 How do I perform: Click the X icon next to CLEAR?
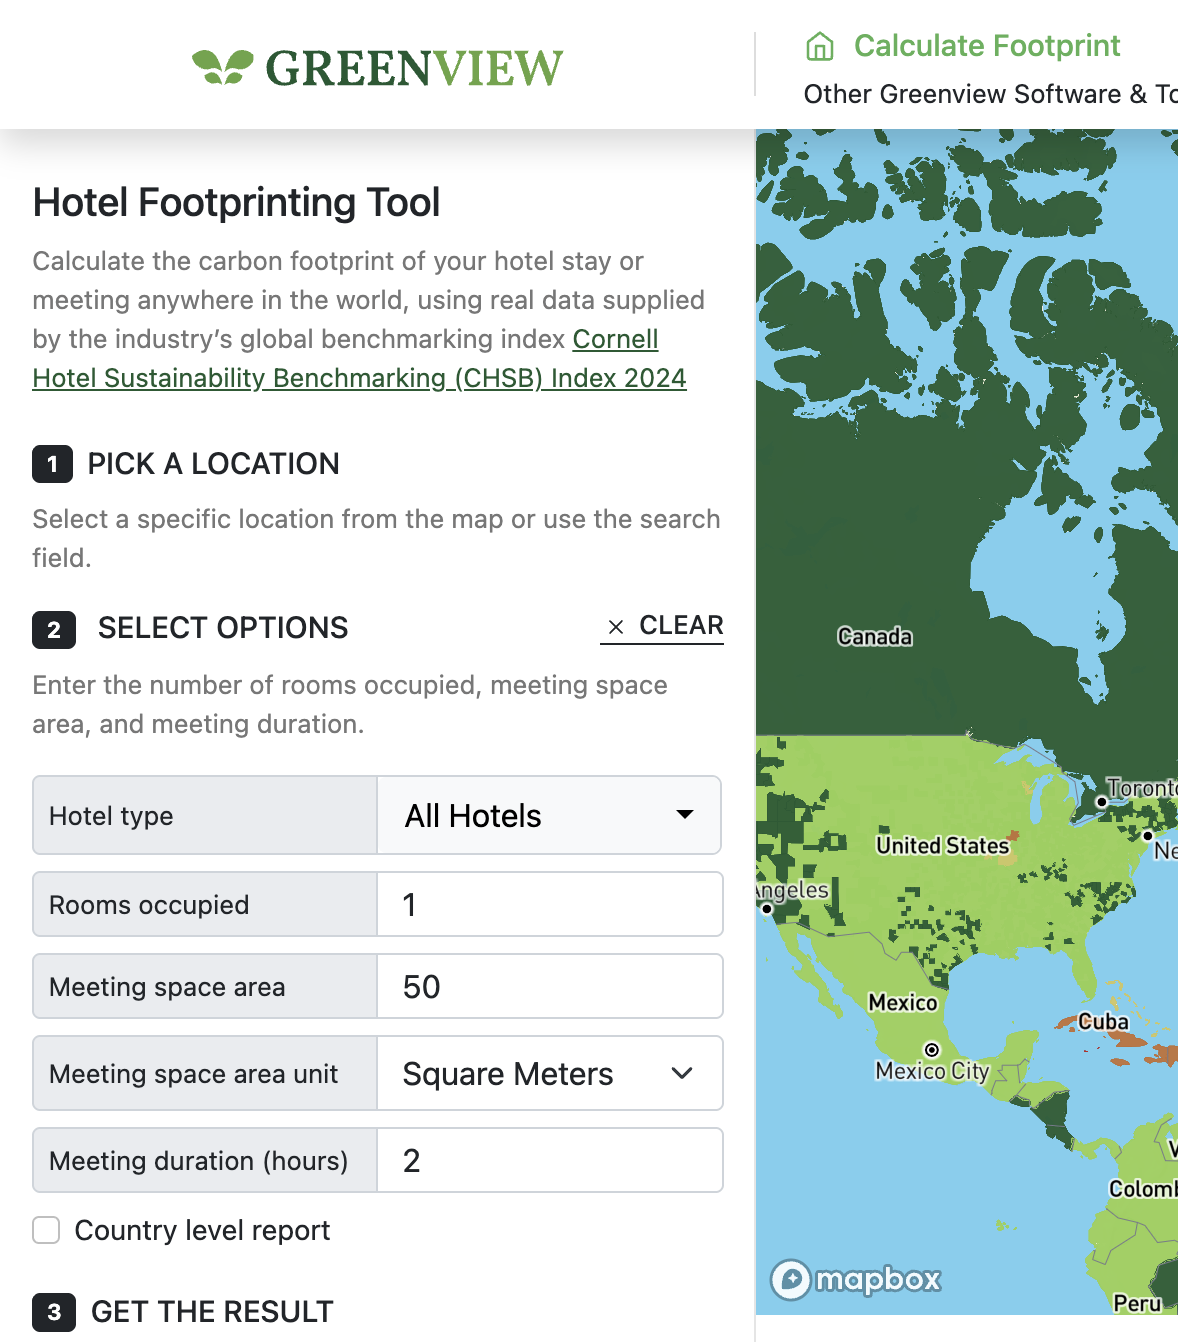coord(616,627)
